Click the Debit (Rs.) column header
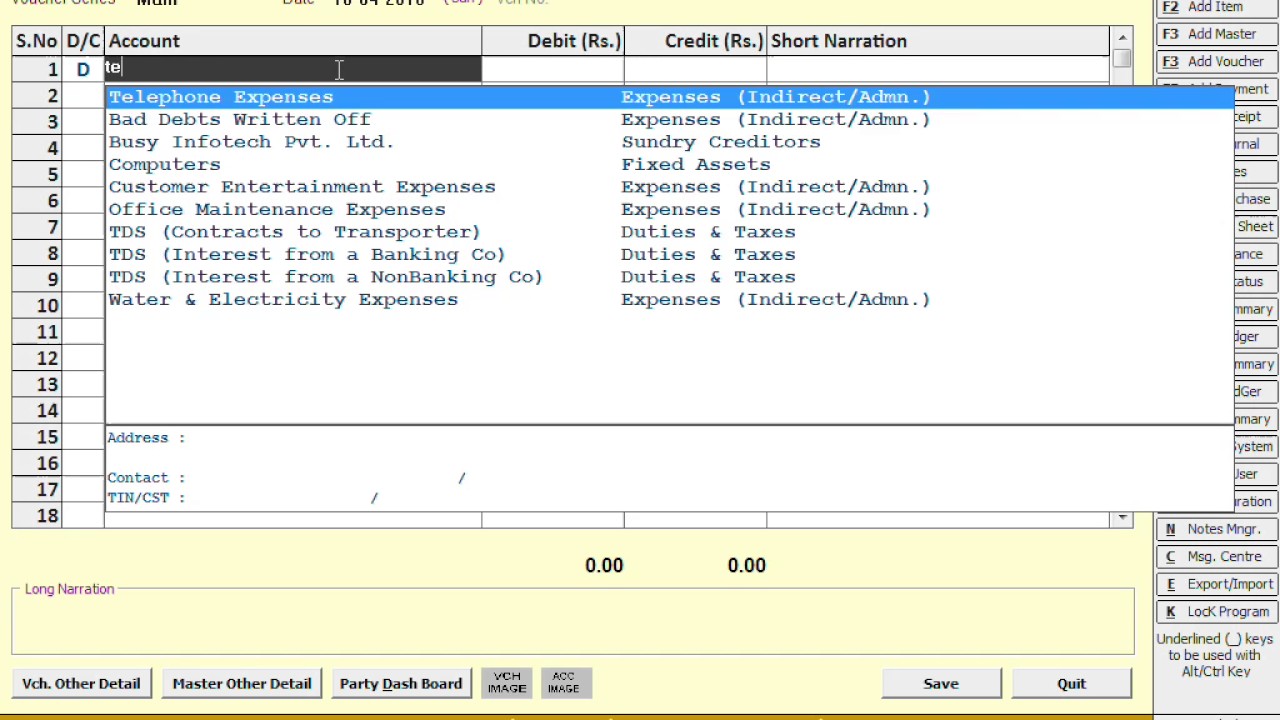Screen dimensions: 1280x720 pyautogui.click(x=553, y=41)
